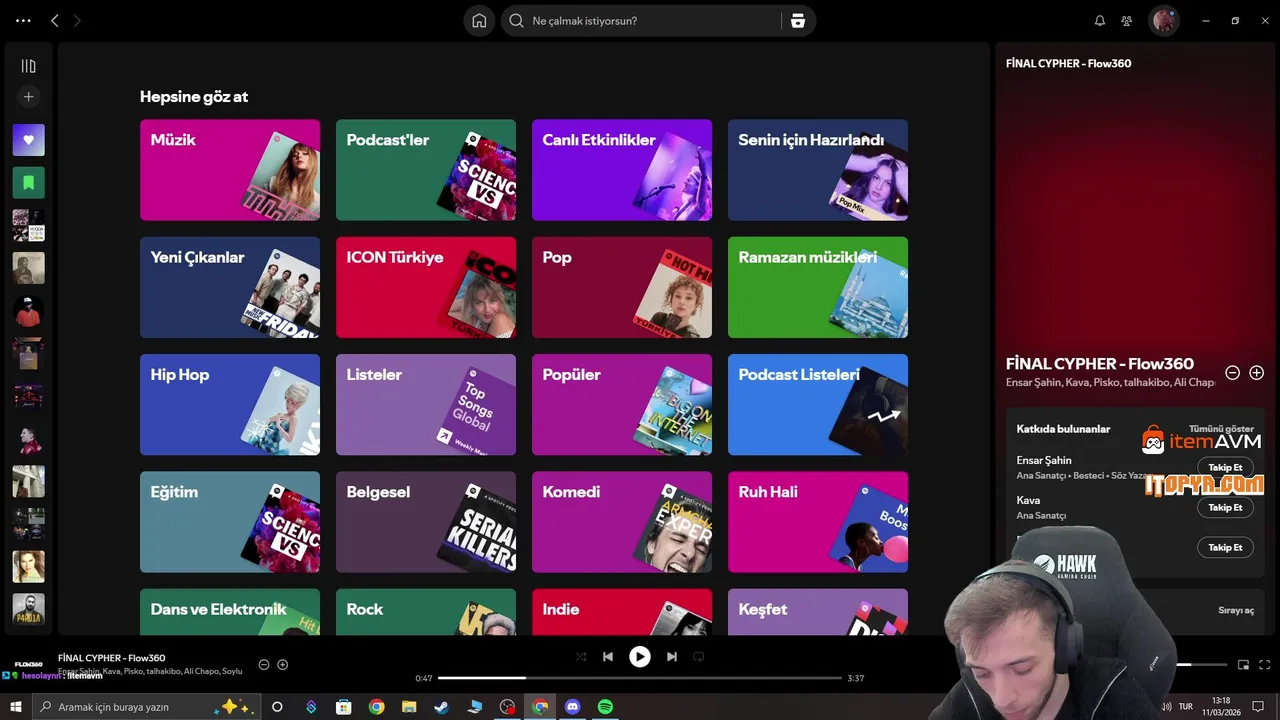Viewport: 1280px width, 720px height.
Task: Open the Ruh Hali category card
Action: pos(818,522)
